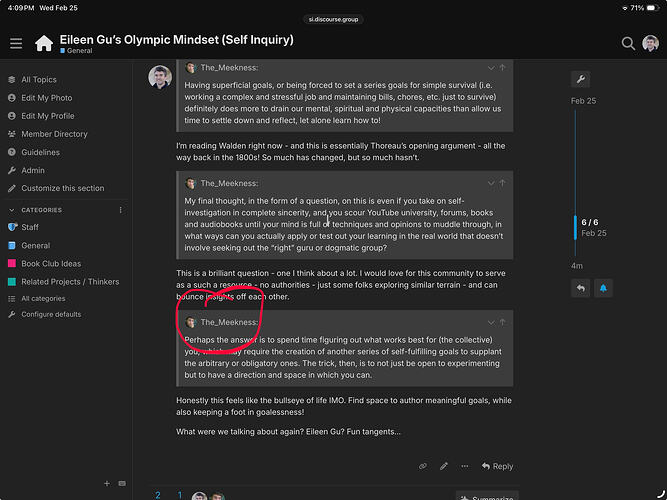This screenshot has height=500, width=667.
Task: Click the Reply button under the post
Action: 497,466
